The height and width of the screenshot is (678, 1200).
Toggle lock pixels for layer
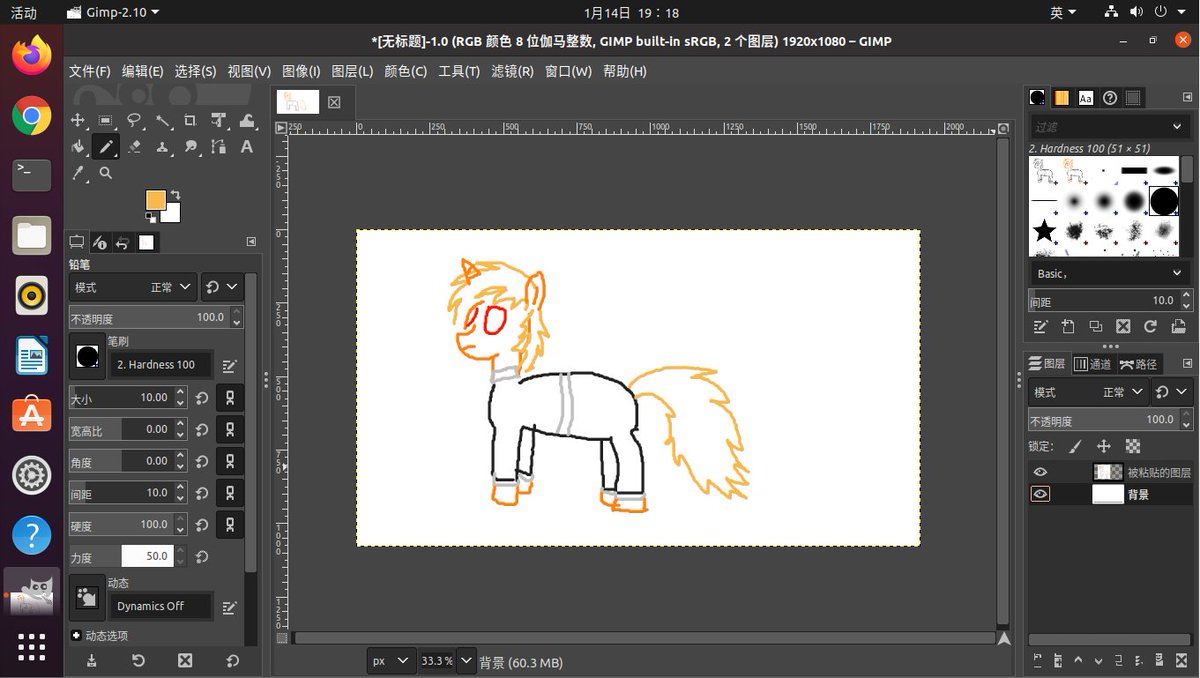tap(1075, 446)
